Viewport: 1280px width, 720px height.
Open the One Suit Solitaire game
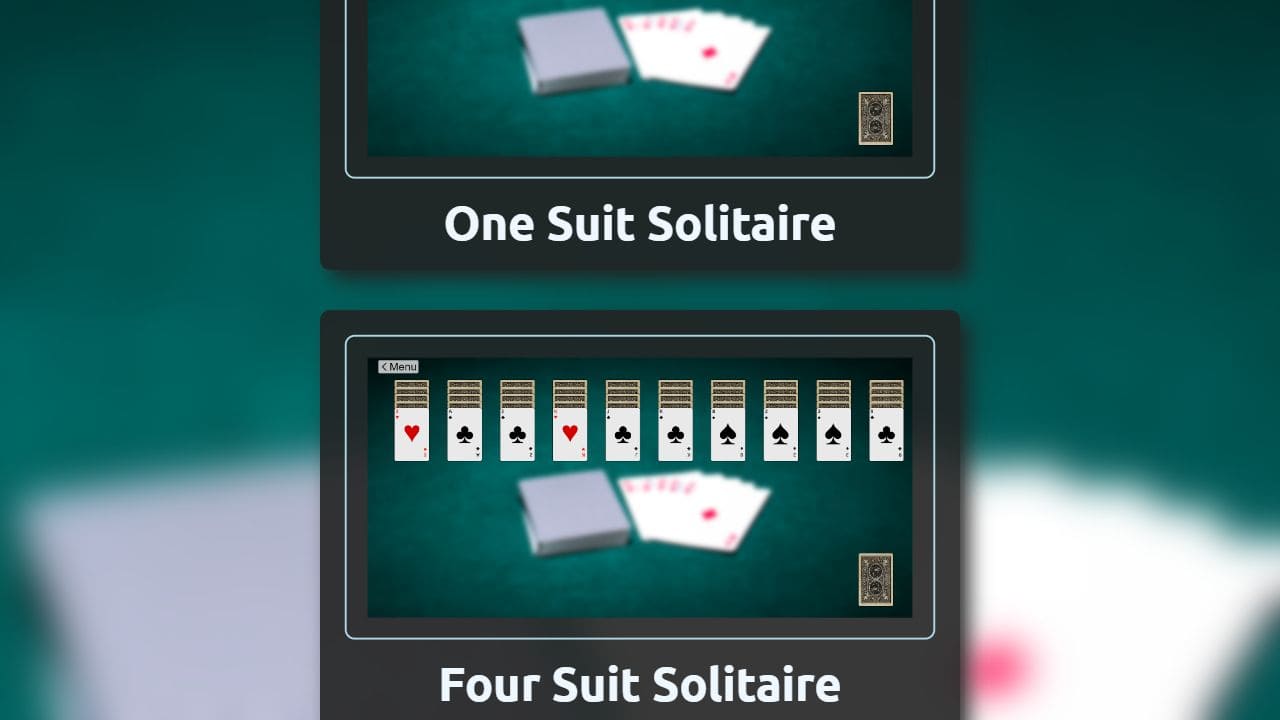640,223
